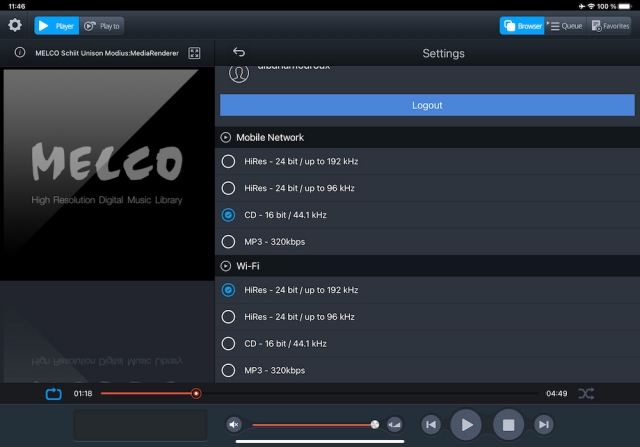The image size is (640, 447).
Task: Click the volume slider knob
Action: pos(375,425)
